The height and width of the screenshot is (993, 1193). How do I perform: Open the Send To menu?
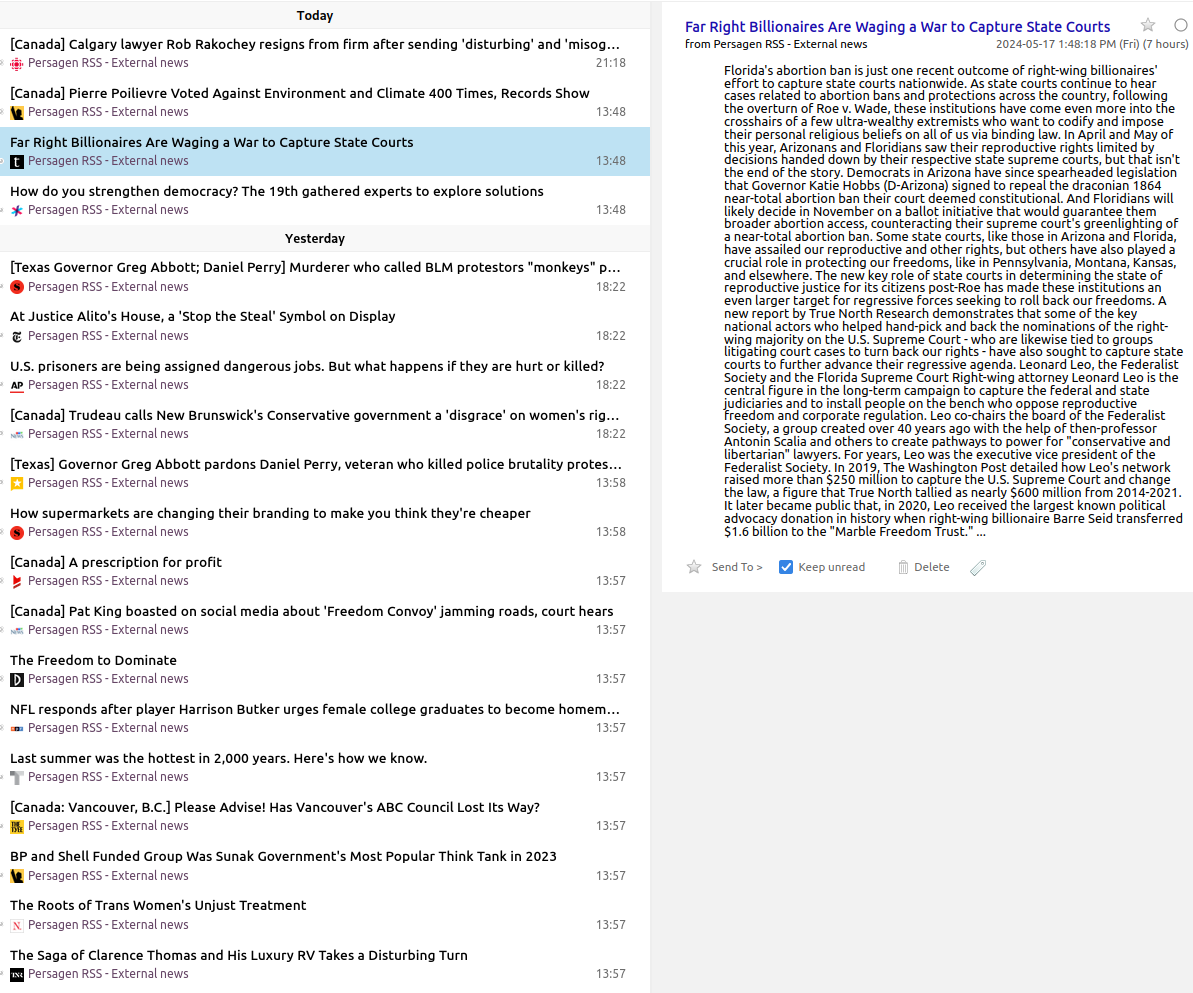click(736, 567)
